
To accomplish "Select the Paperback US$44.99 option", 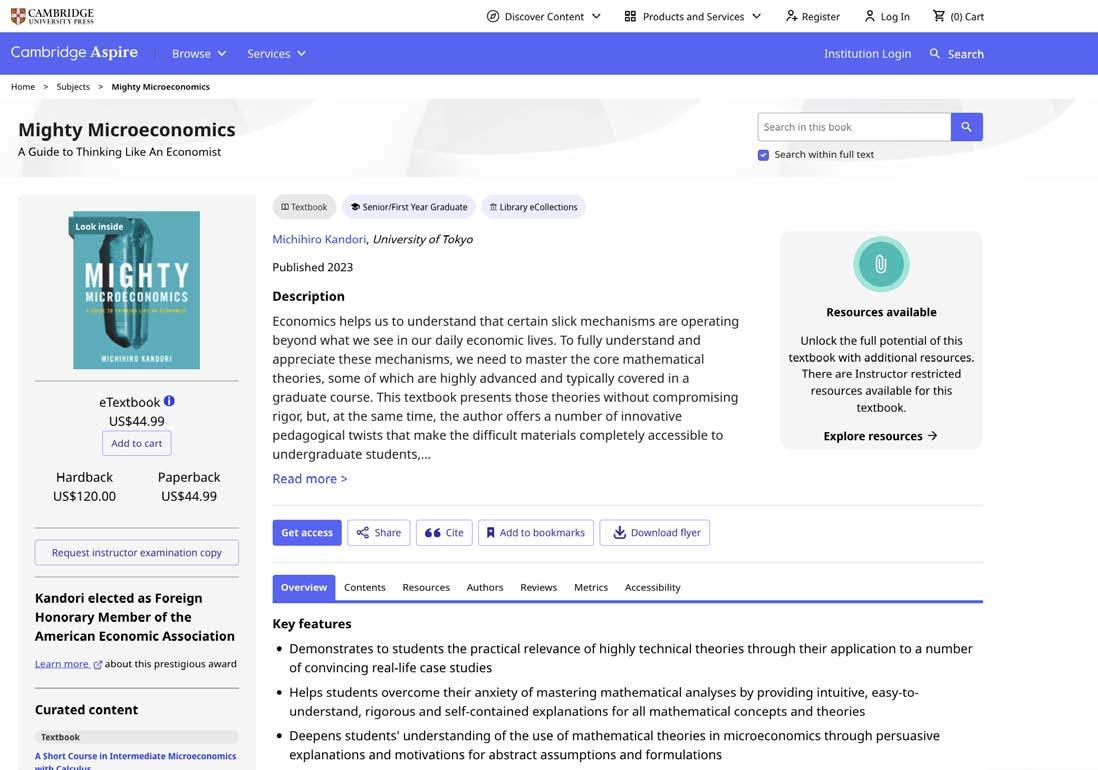I will [x=189, y=486].
